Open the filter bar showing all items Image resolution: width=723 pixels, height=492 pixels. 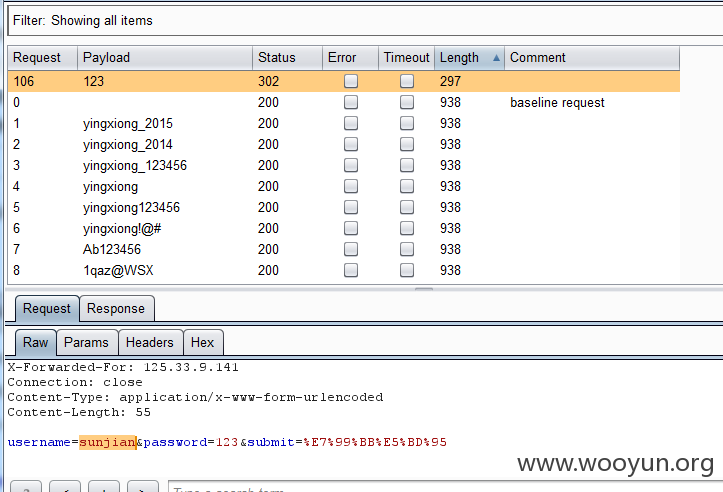(x=365, y=21)
